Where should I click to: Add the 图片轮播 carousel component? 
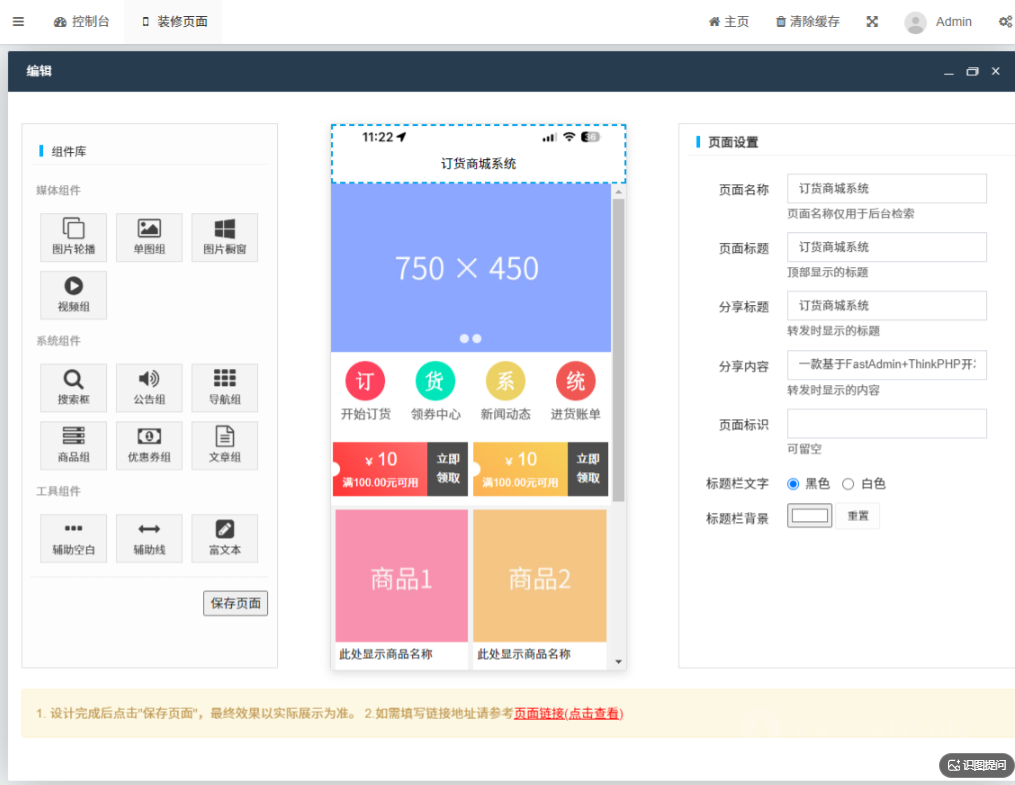pos(73,237)
